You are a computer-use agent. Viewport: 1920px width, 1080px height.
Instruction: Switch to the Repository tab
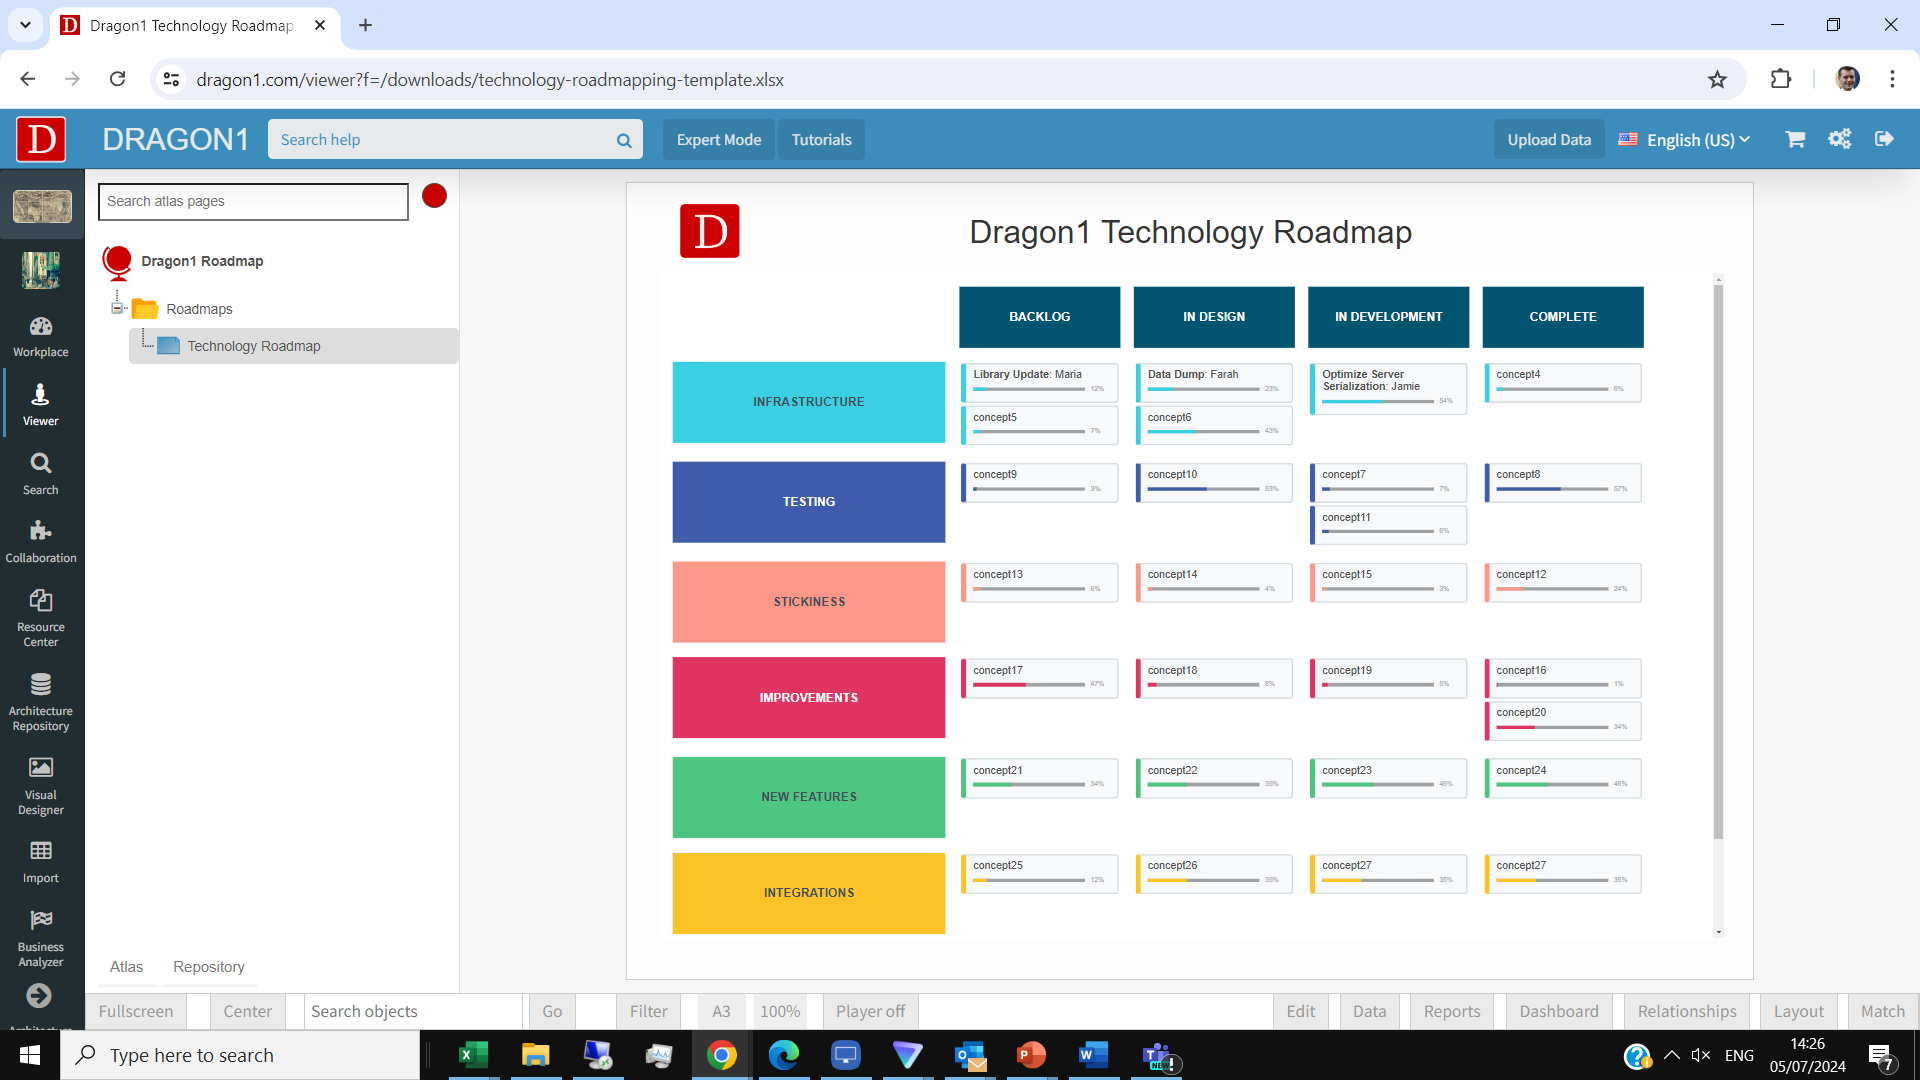click(x=209, y=967)
